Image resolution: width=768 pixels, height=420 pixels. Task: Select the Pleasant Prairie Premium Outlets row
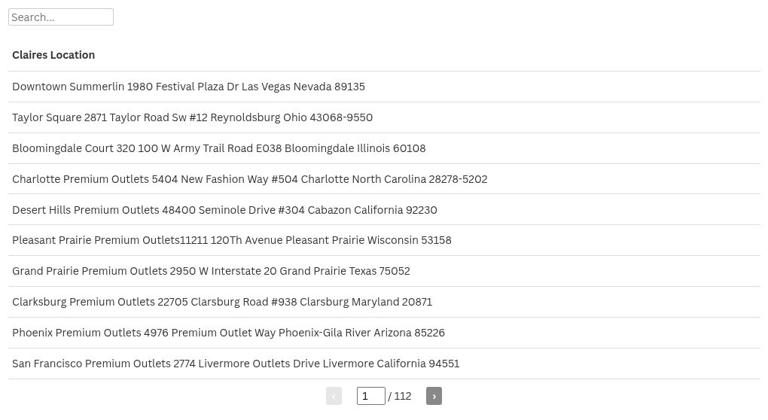384,240
